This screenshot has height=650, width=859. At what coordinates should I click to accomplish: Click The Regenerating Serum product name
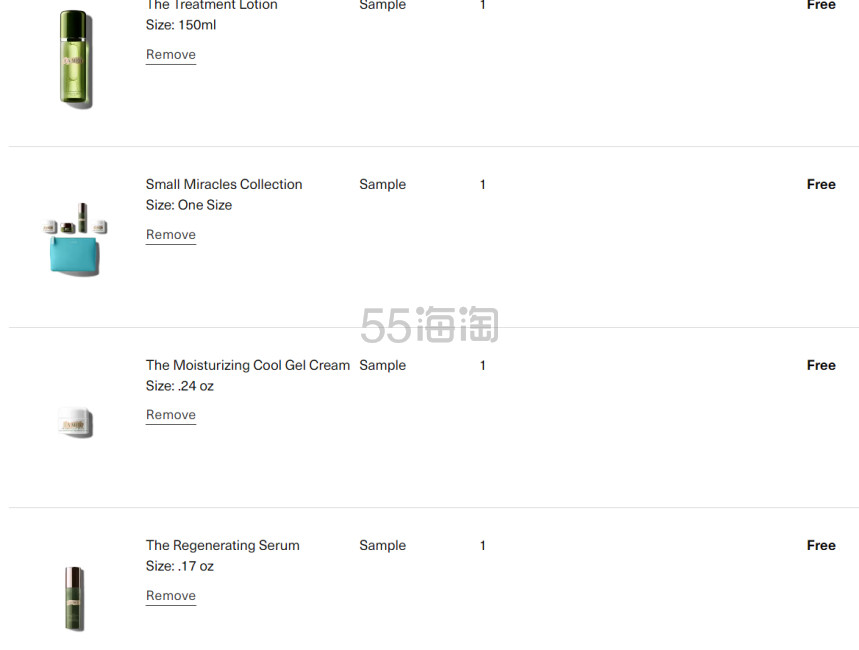click(222, 545)
